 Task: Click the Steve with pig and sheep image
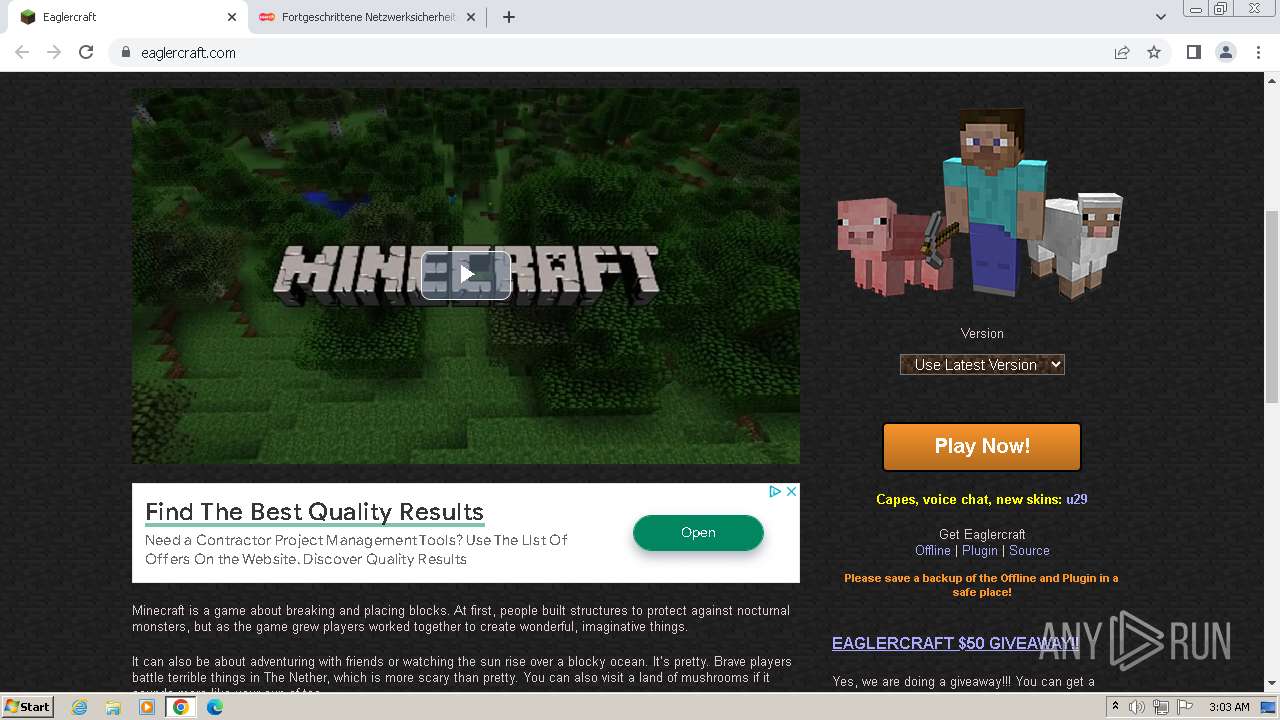click(x=981, y=203)
